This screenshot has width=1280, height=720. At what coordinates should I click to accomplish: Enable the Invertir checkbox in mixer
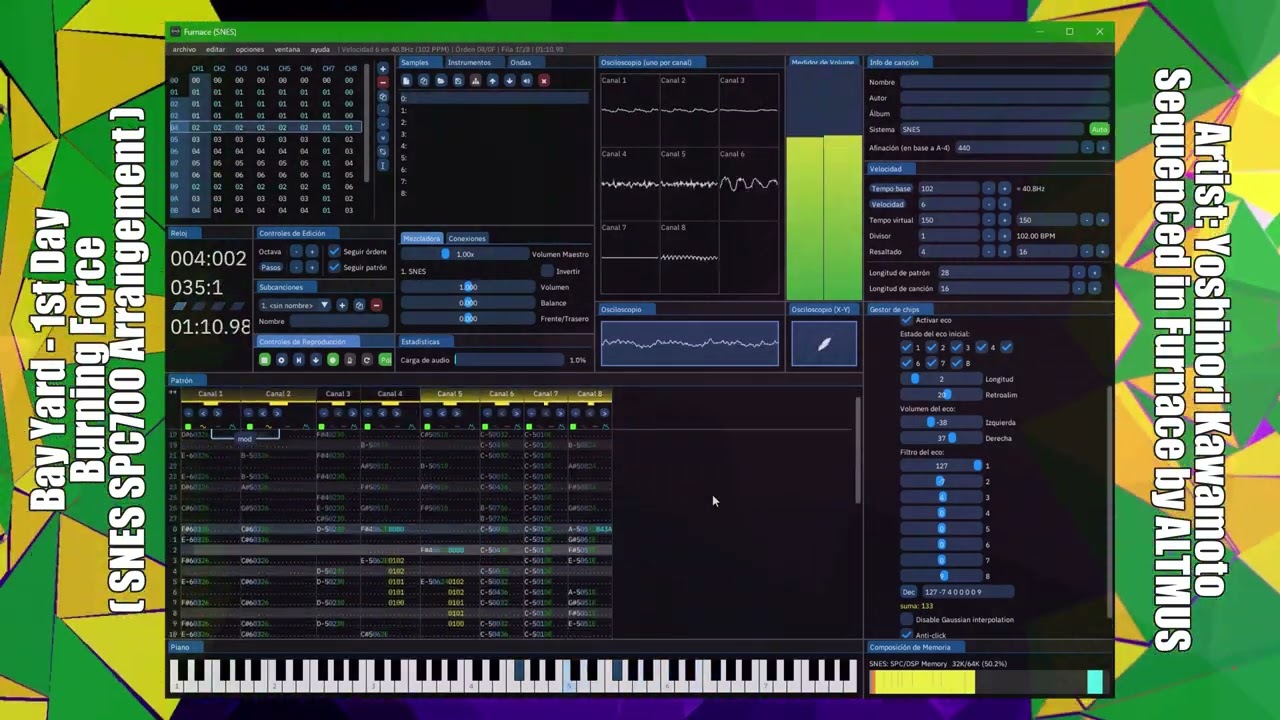point(547,271)
